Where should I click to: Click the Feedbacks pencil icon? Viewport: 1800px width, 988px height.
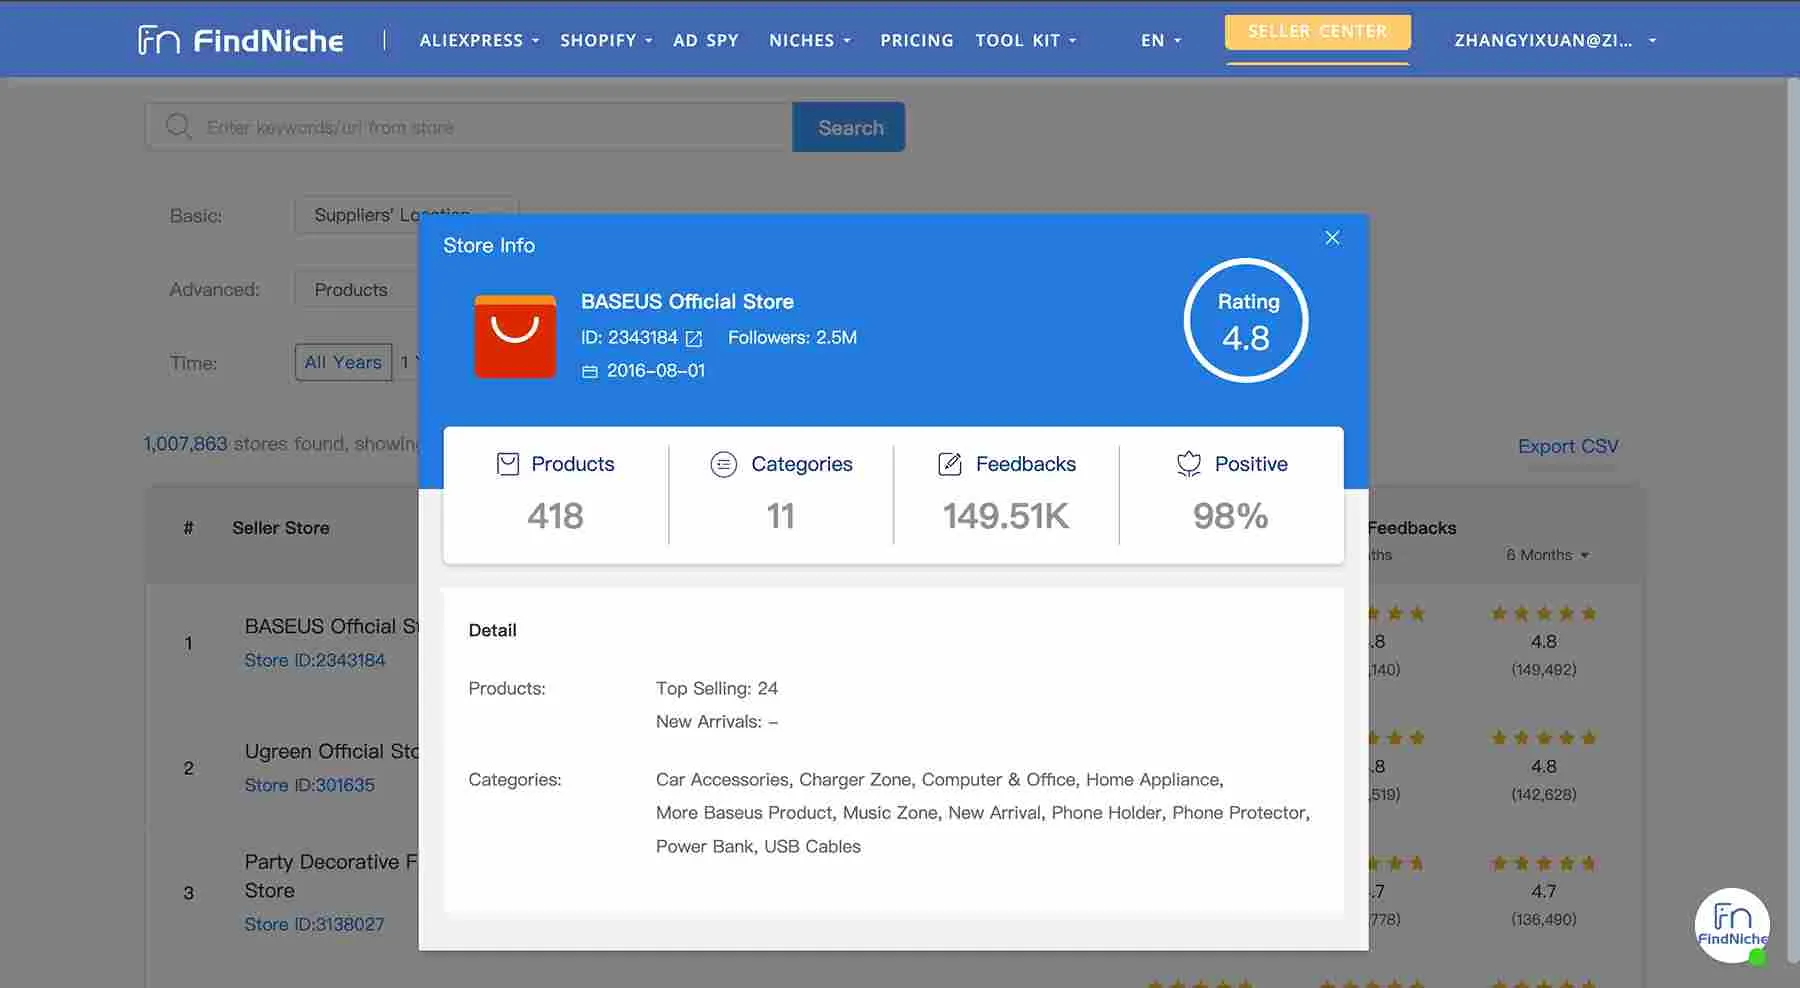948,464
